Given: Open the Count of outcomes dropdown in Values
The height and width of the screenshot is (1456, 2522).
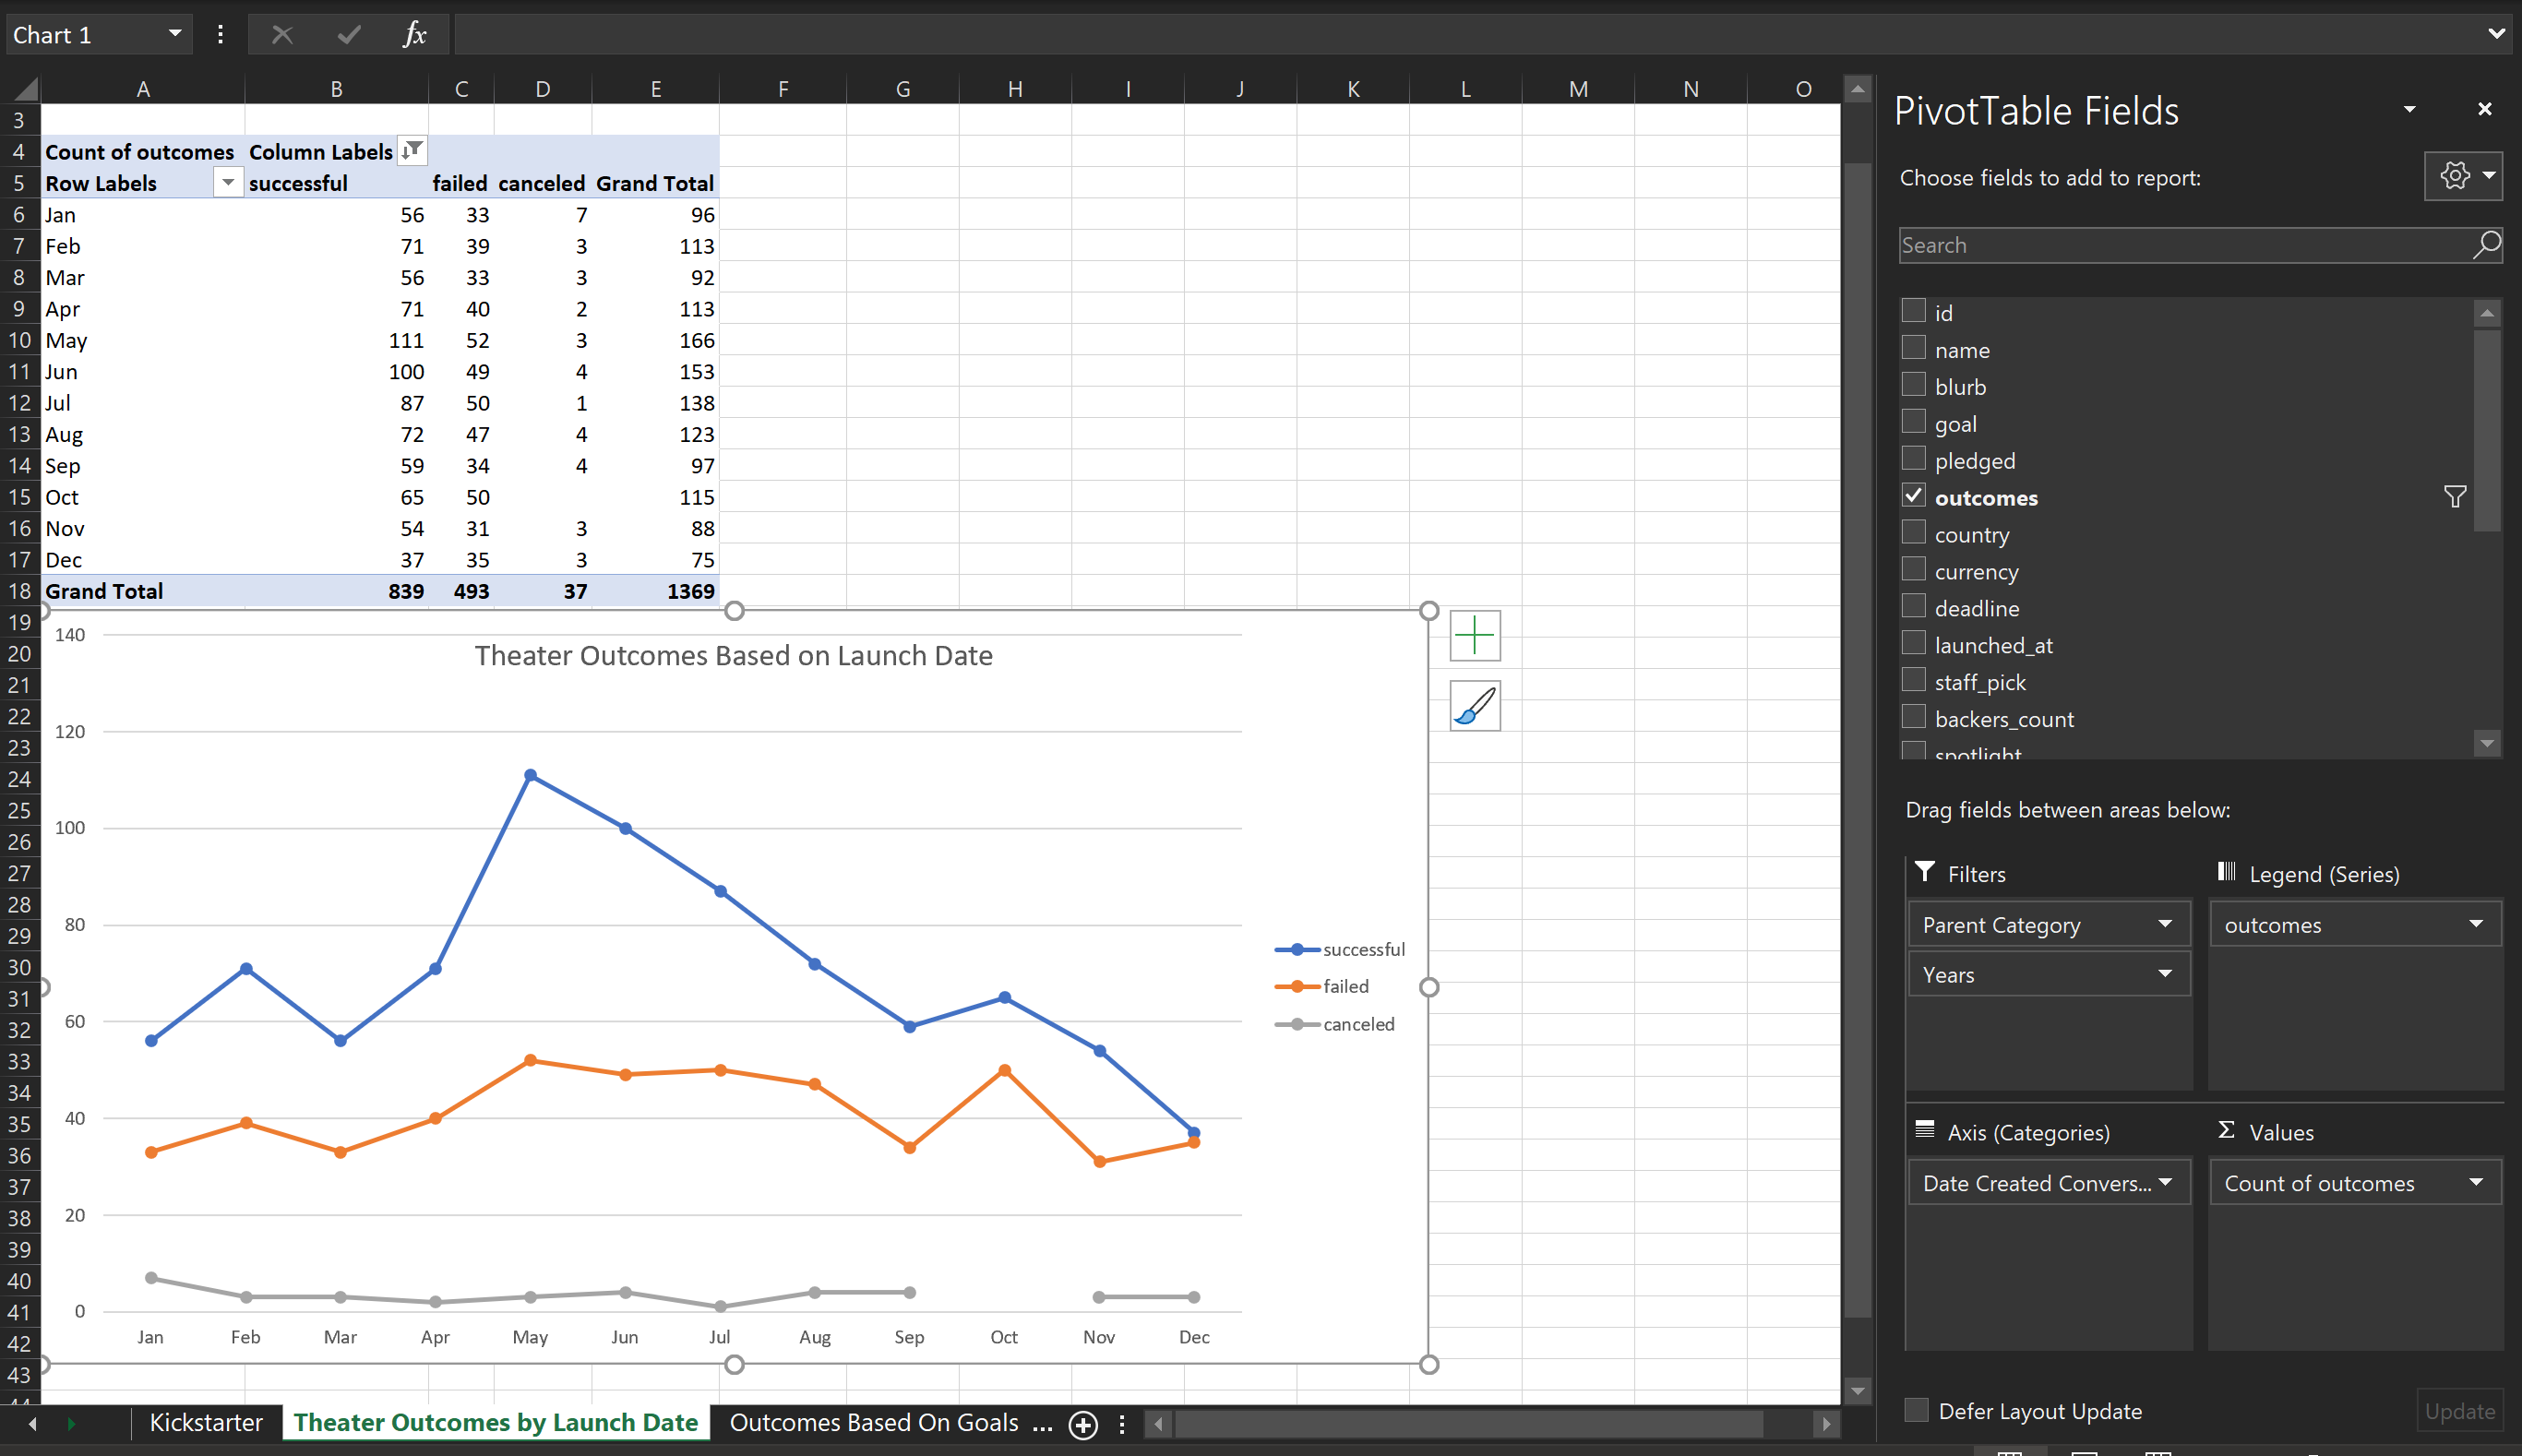Looking at the screenshot, I should pyautogui.click(x=2477, y=1182).
